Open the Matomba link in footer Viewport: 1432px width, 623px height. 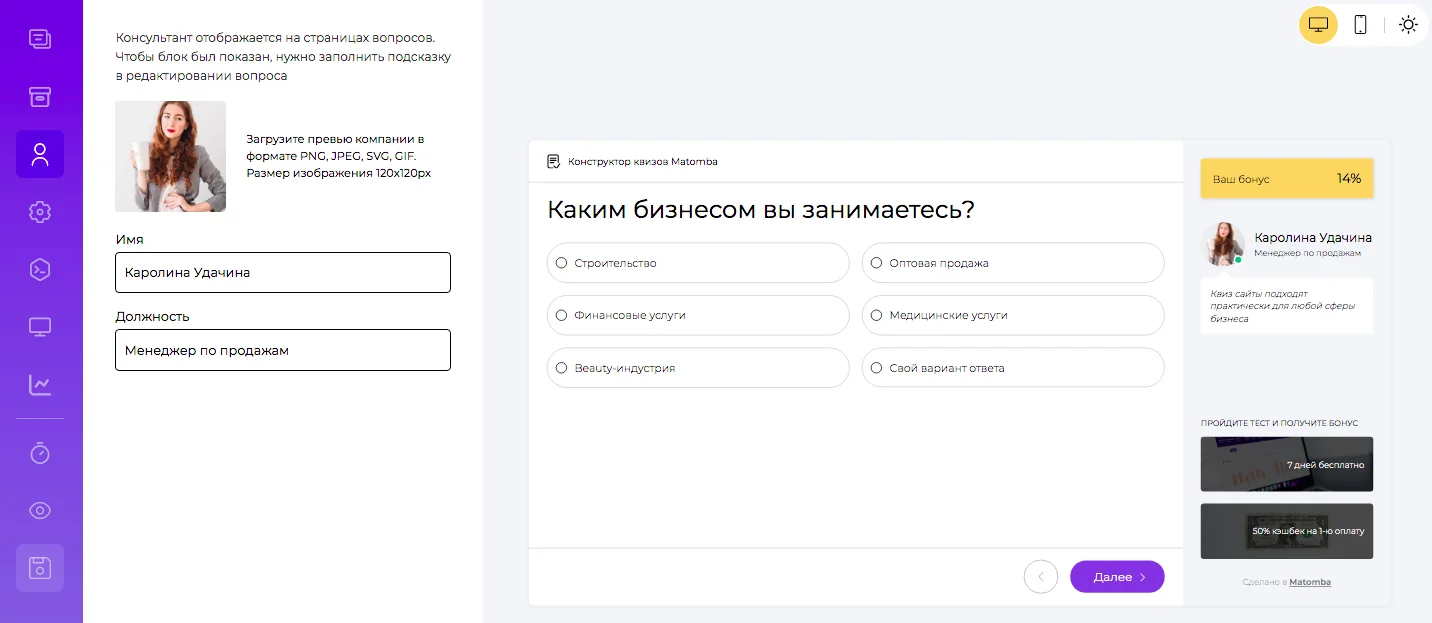point(1310,582)
